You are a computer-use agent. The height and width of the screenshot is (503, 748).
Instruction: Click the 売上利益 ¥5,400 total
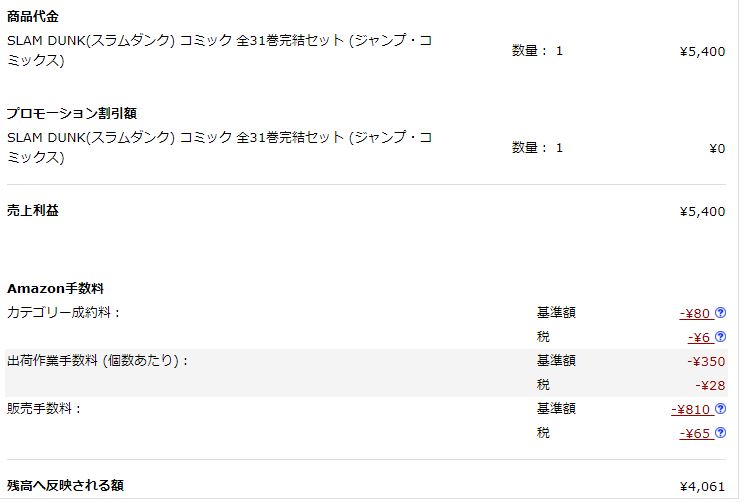[x=702, y=212]
